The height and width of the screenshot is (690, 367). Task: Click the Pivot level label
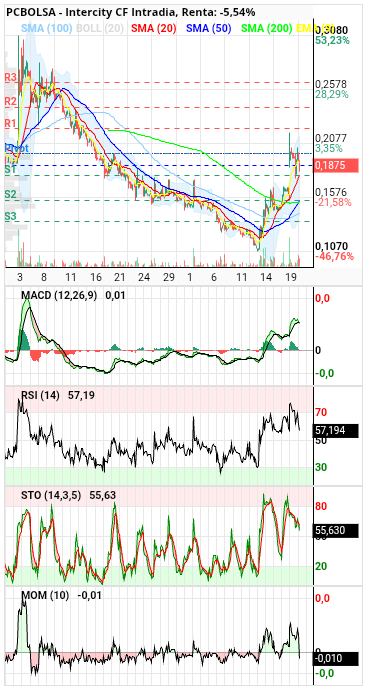(x=17, y=148)
